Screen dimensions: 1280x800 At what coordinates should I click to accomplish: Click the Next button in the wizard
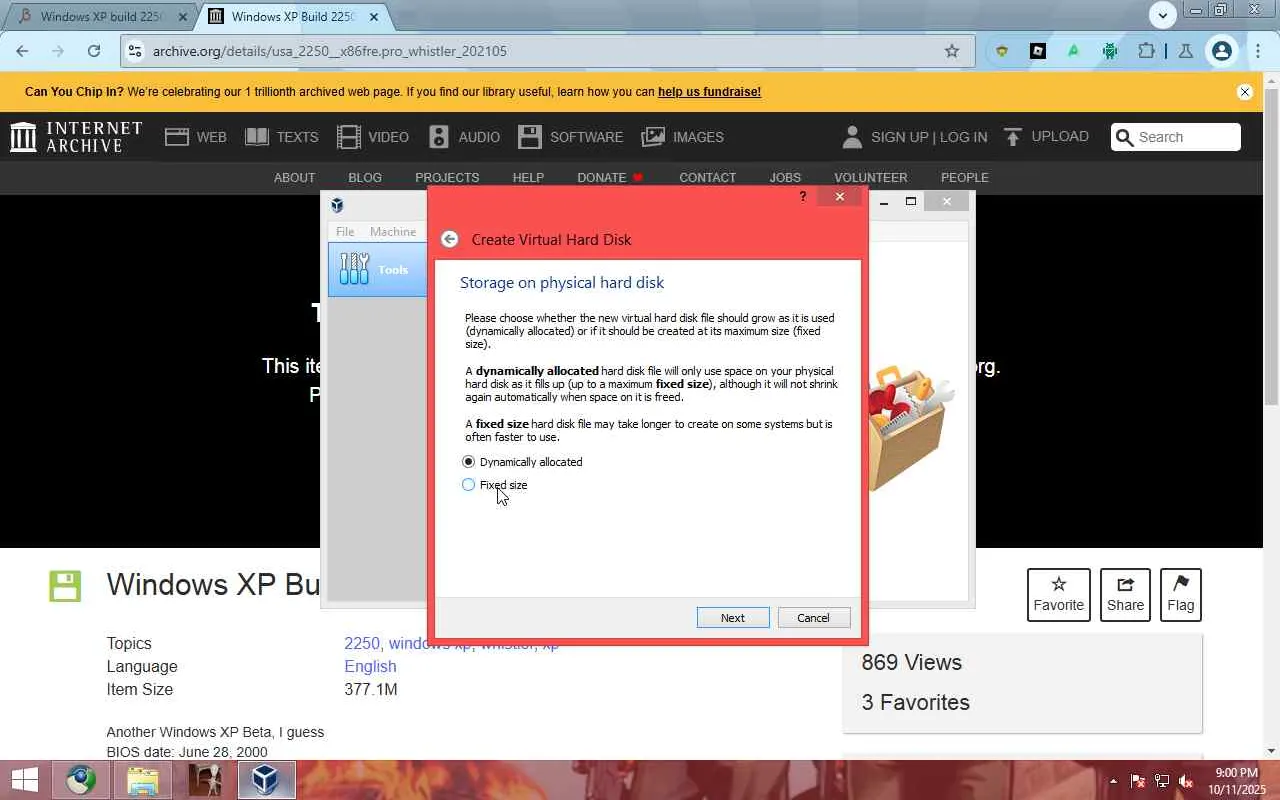tap(733, 618)
